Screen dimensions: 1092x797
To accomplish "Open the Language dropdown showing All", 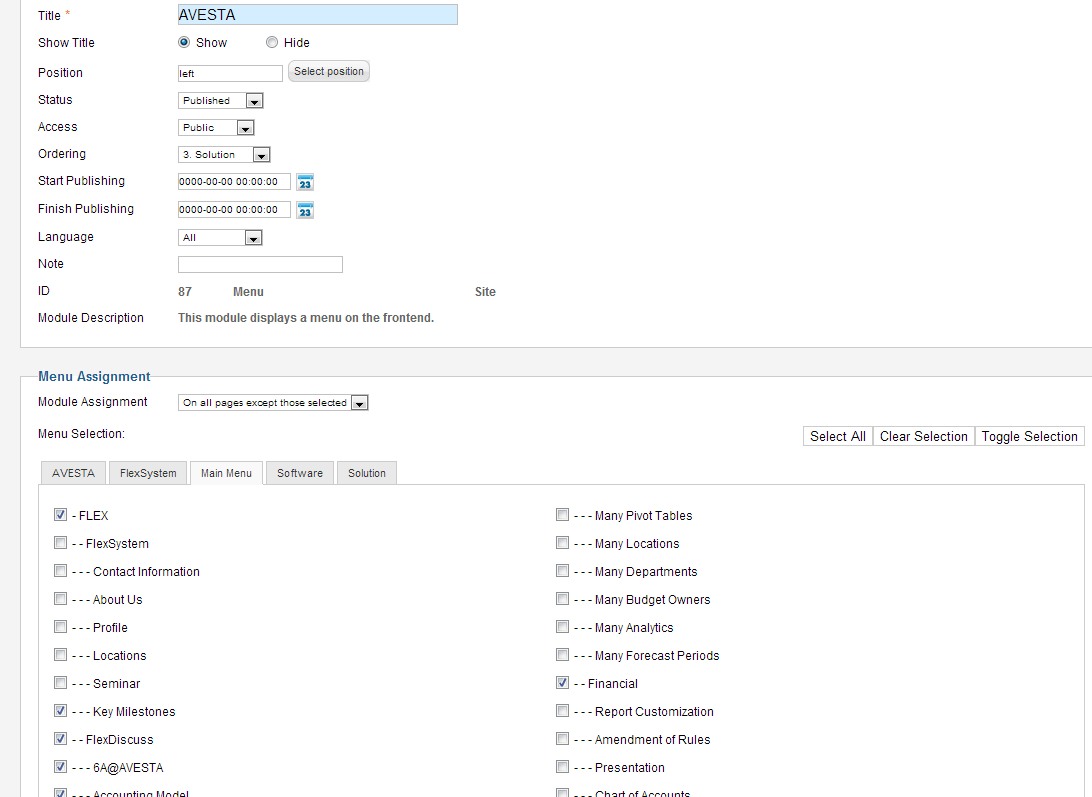I will (x=220, y=238).
